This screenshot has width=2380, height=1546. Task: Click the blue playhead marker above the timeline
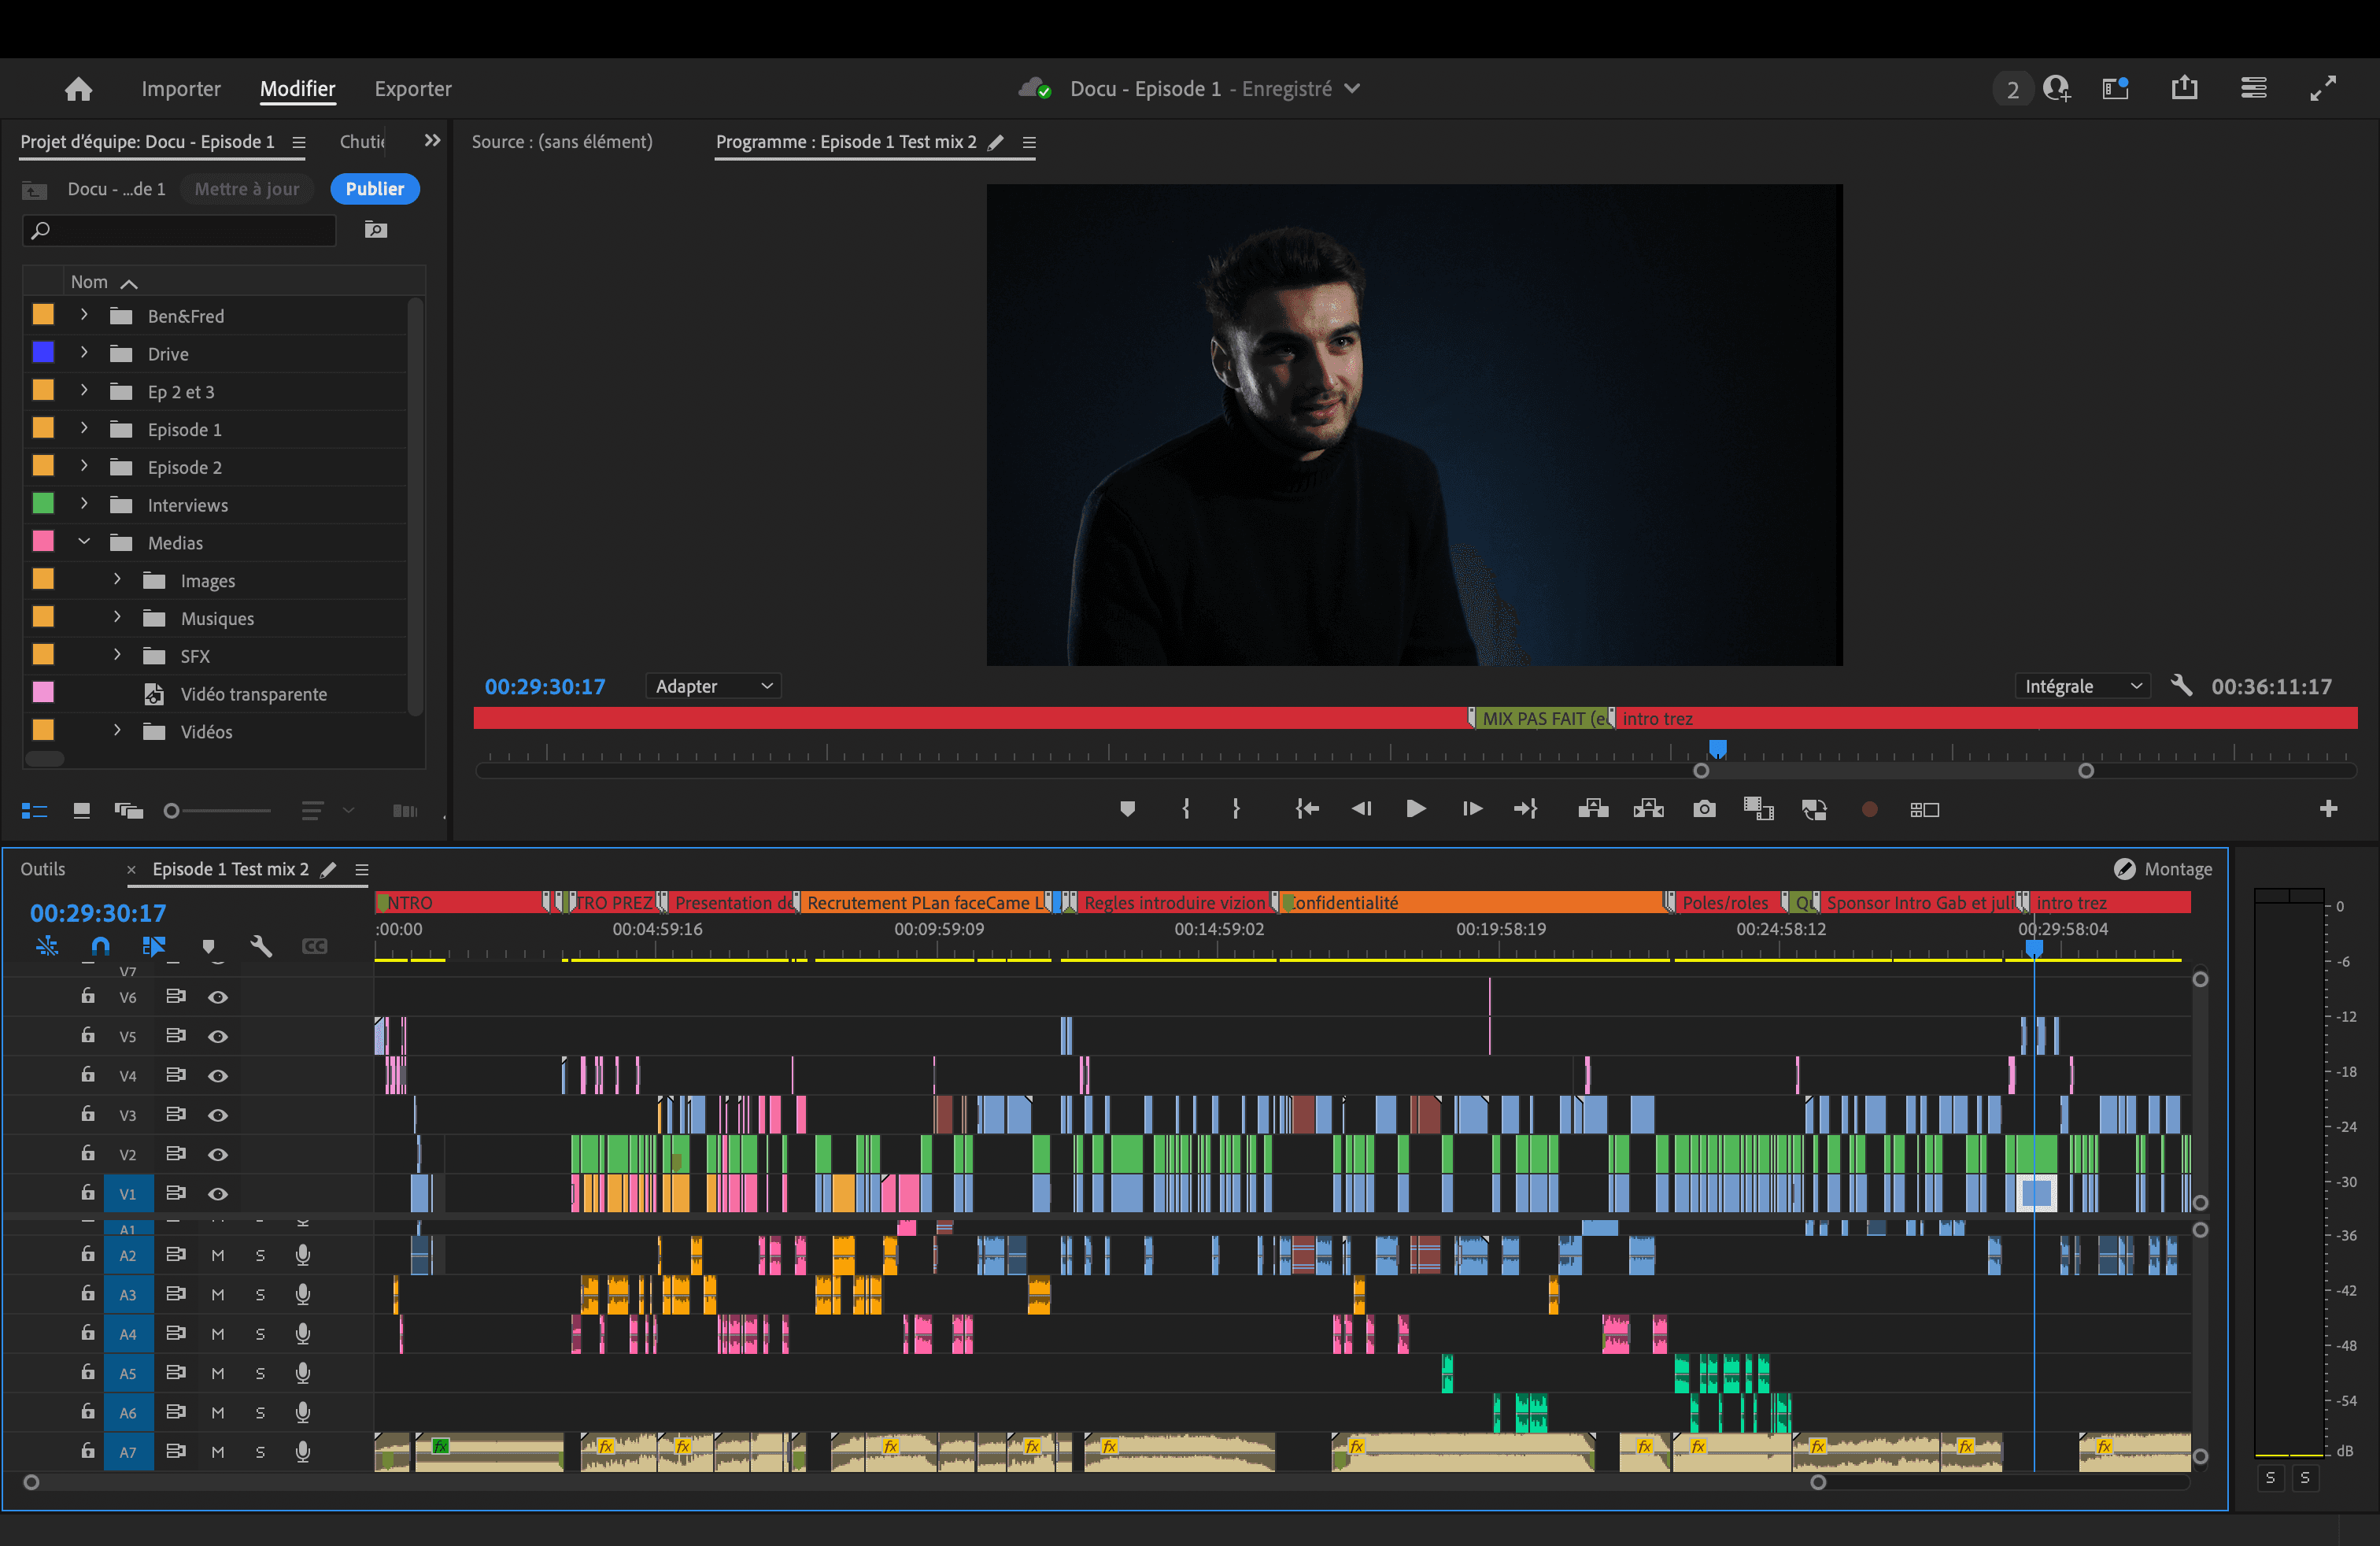[1717, 748]
